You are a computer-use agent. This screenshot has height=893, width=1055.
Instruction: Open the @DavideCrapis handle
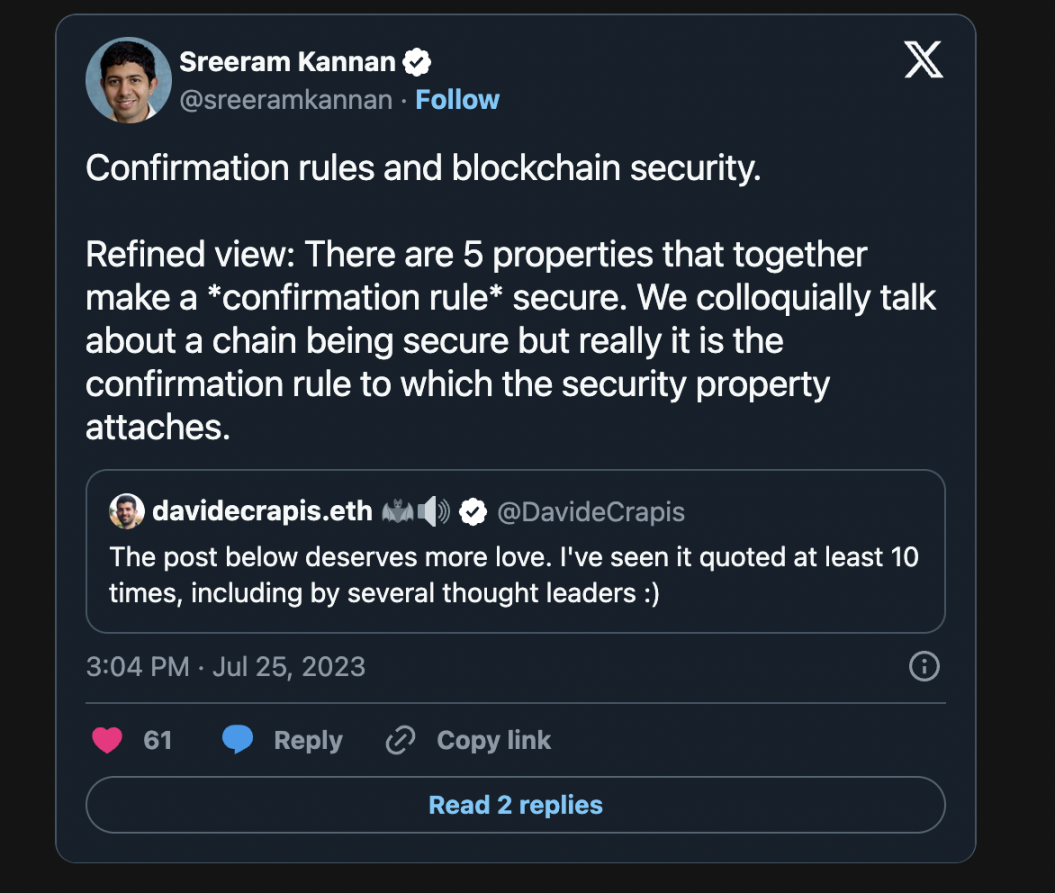pos(591,512)
